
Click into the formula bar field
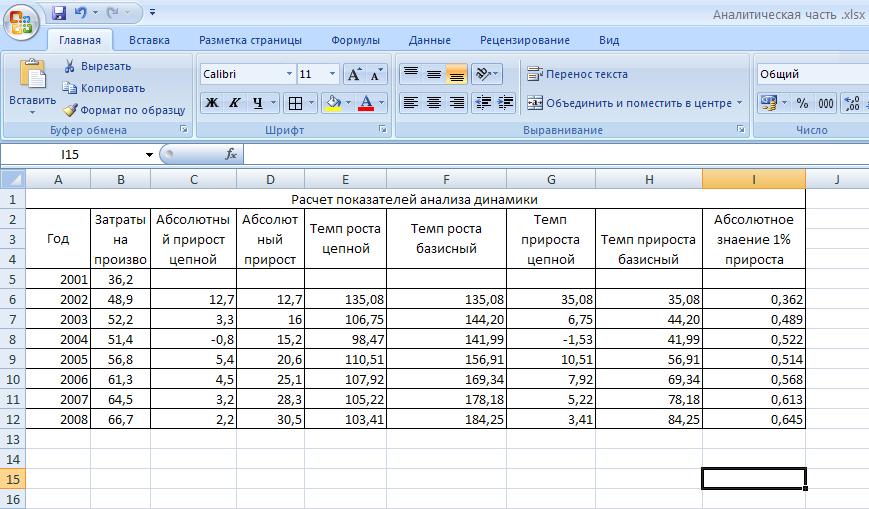coord(556,155)
